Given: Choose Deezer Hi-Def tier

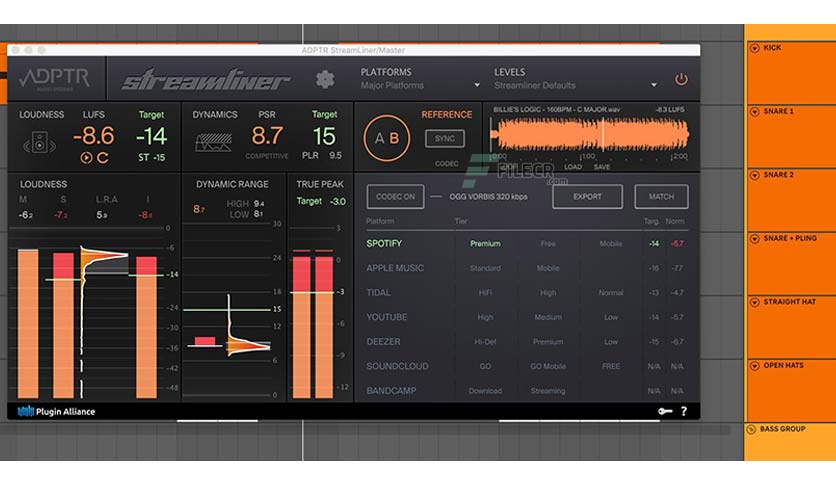Looking at the screenshot, I should [485, 342].
